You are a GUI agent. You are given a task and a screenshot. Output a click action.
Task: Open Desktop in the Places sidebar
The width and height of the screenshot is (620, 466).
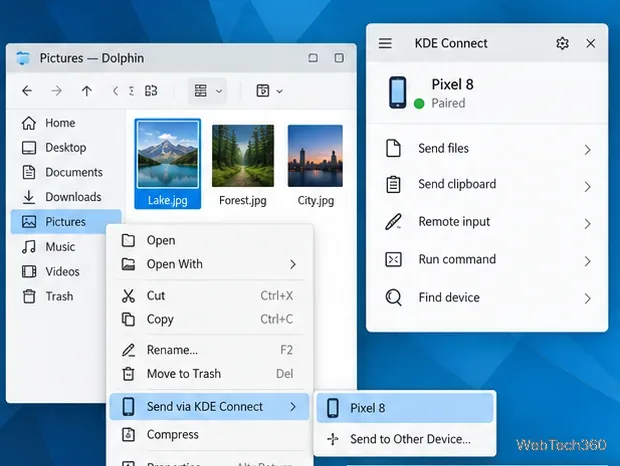point(66,147)
